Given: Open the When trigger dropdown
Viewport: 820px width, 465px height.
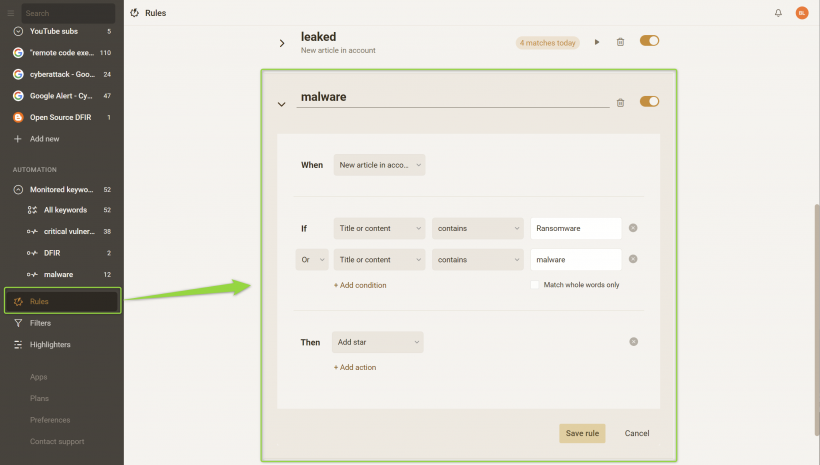Looking at the screenshot, I should (379, 165).
